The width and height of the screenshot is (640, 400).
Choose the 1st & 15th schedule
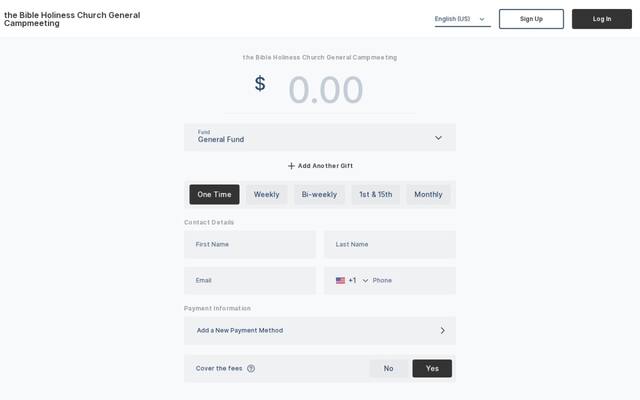(x=376, y=195)
